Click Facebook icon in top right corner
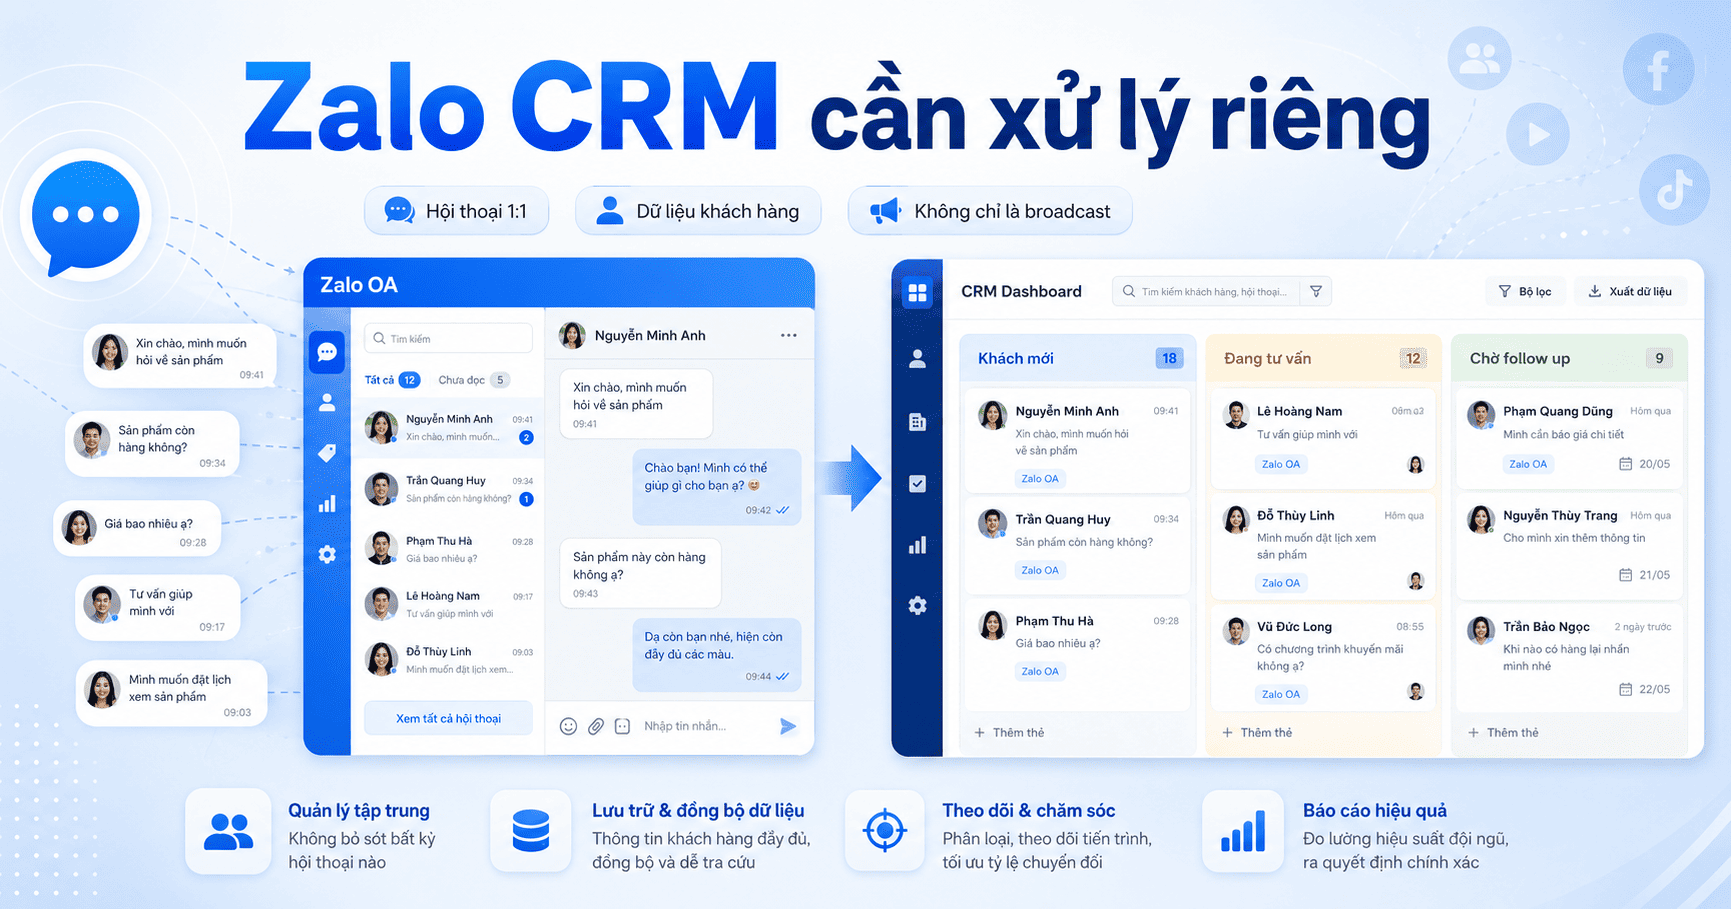Screen dimensions: 1731x909 point(1659,69)
